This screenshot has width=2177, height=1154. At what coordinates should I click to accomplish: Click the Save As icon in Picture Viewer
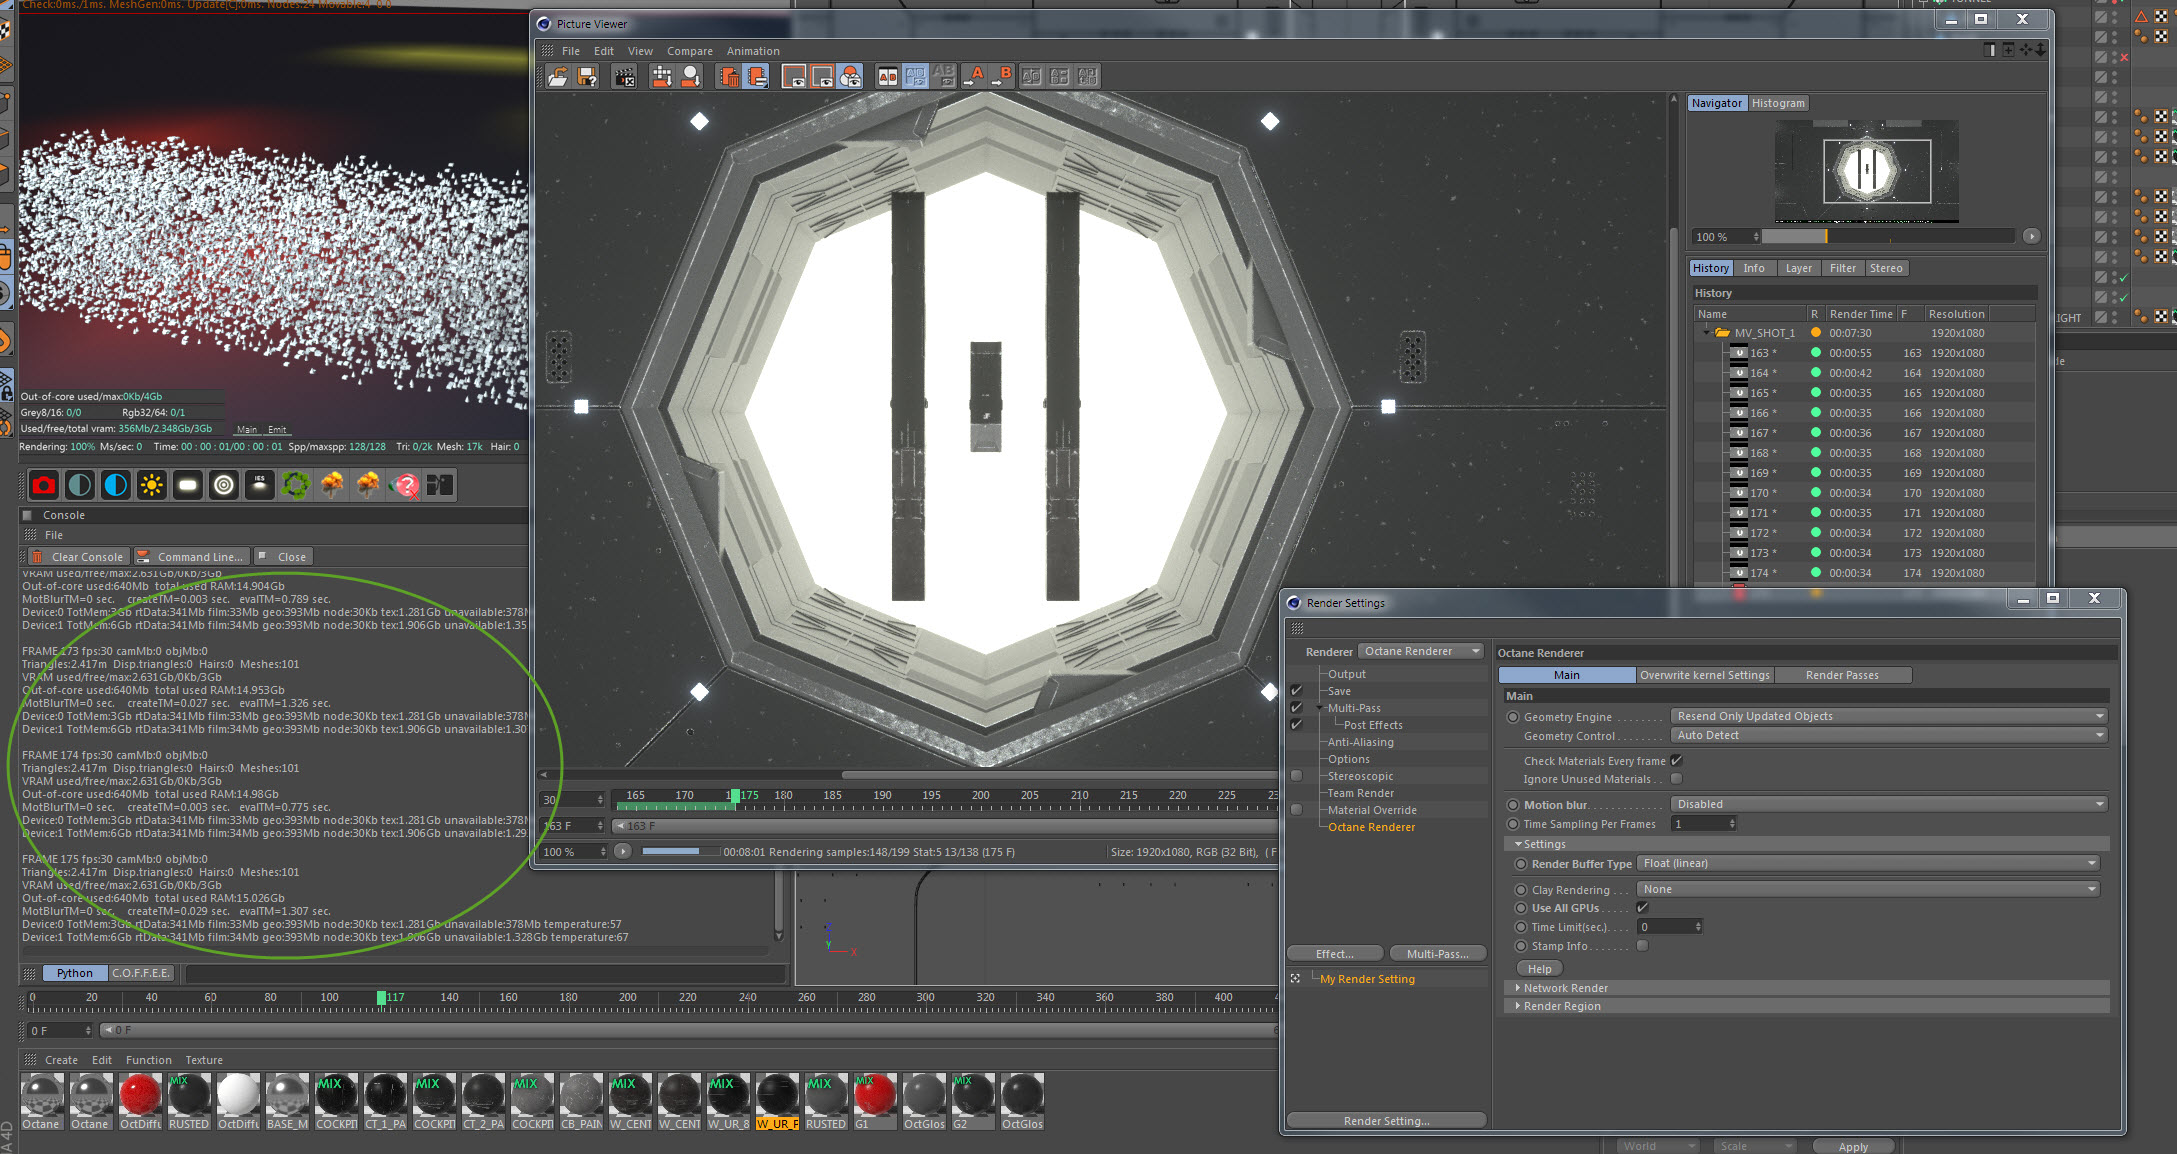[x=587, y=76]
